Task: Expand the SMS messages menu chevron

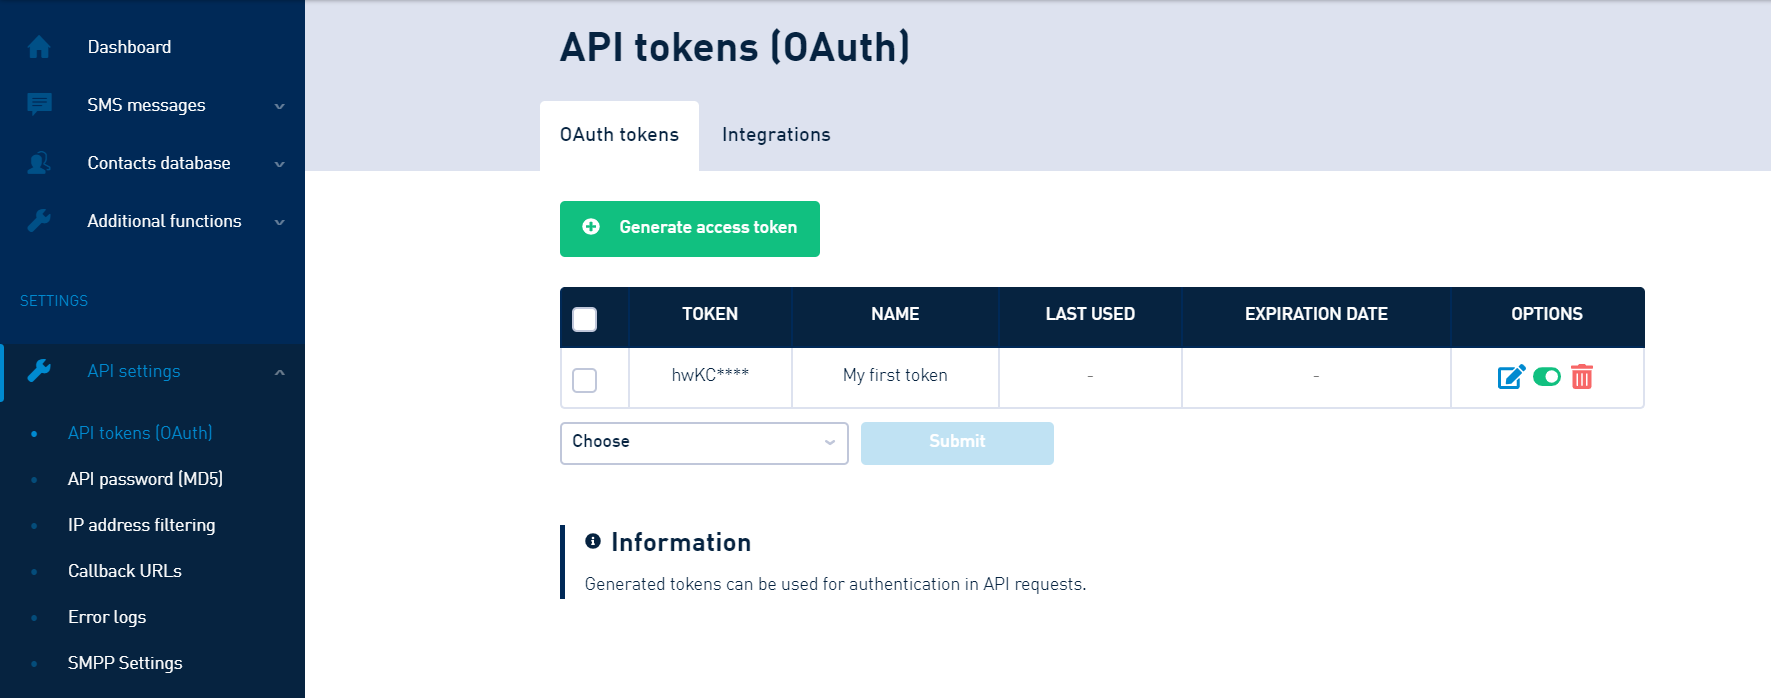Action: pyautogui.click(x=280, y=106)
